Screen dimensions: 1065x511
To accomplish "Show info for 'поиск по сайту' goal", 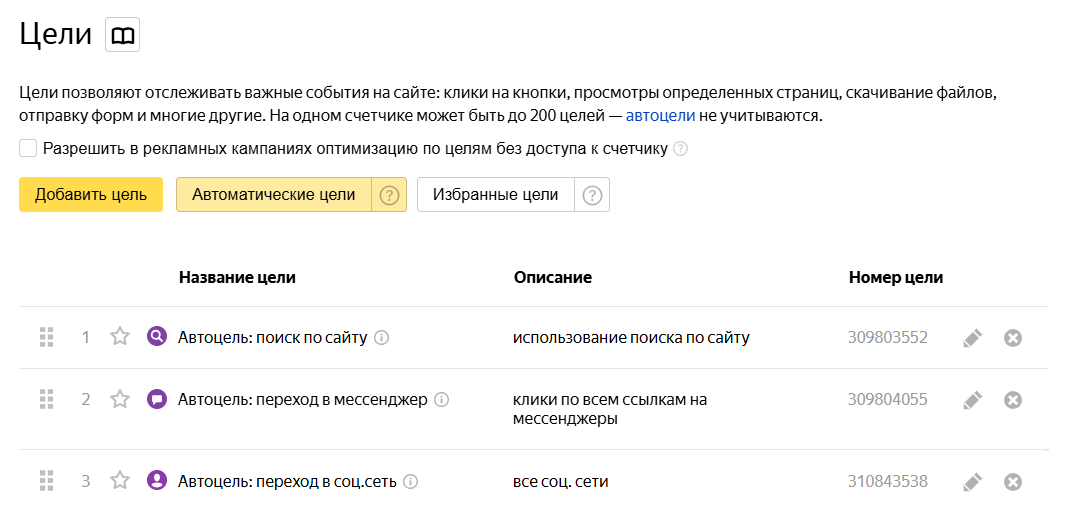I will coord(381,338).
